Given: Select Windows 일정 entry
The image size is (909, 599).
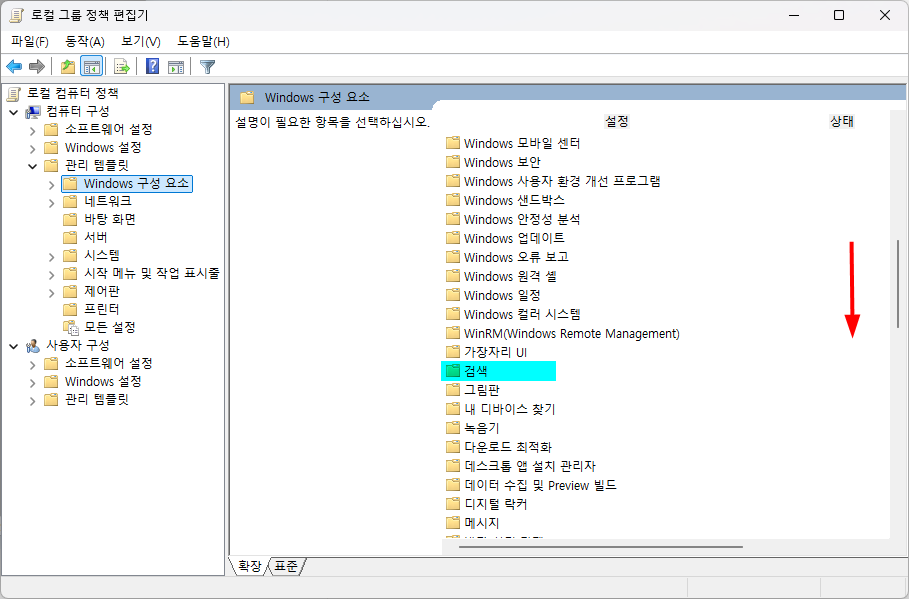Looking at the screenshot, I should click(502, 295).
